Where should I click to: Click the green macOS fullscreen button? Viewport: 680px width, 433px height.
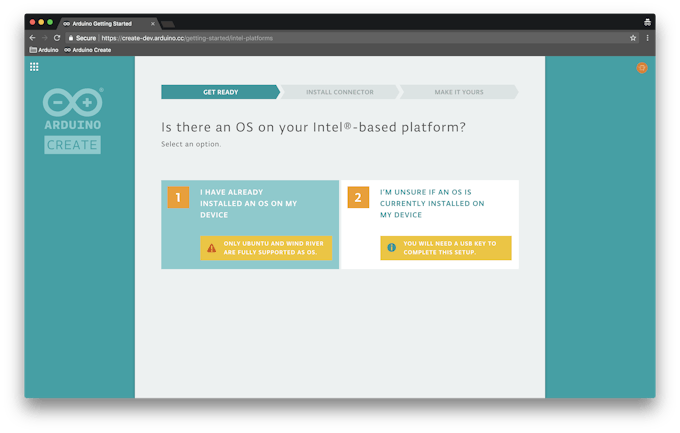(x=50, y=22)
